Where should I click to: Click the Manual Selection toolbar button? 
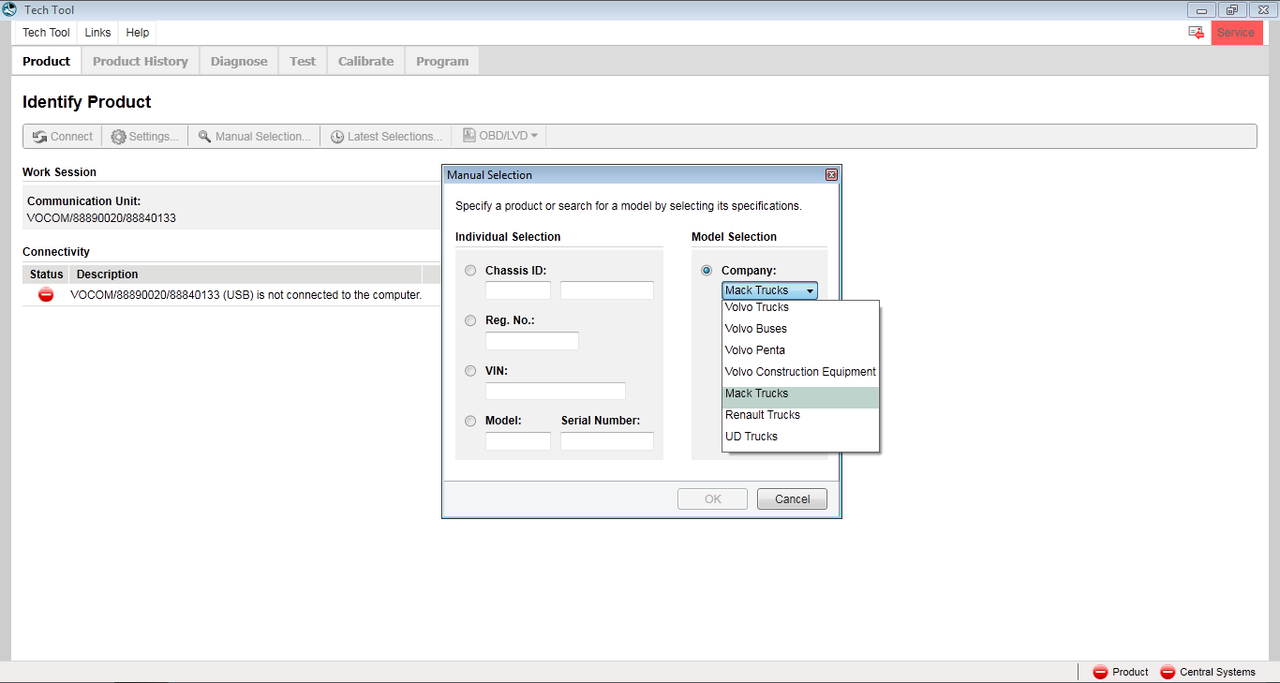tap(254, 136)
